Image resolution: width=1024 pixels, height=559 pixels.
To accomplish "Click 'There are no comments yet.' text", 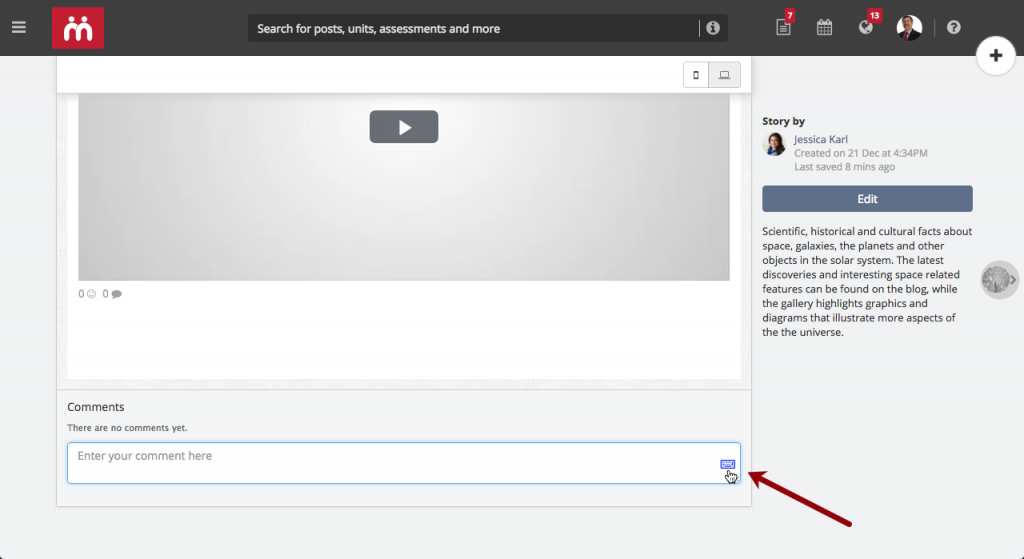I will tap(127, 428).
